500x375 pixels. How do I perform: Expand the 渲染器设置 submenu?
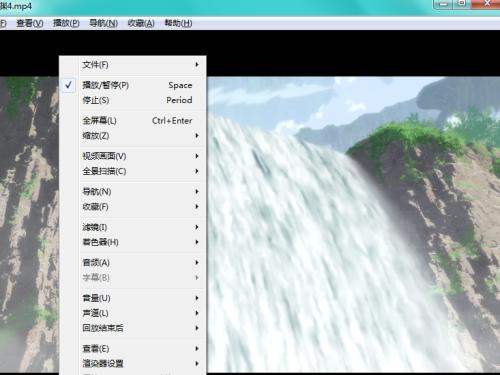(133, 363)
